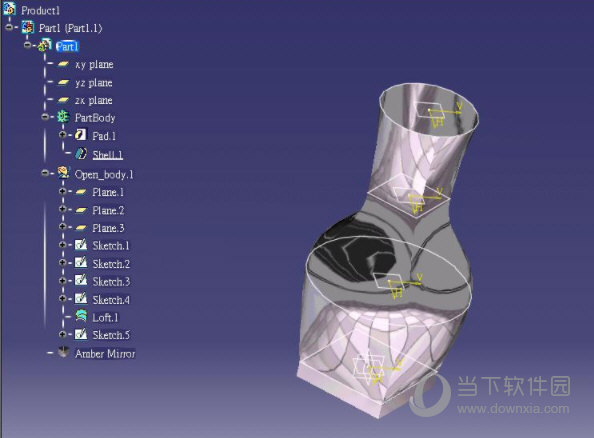Expand the Plane.3 node

coord(63,227)
